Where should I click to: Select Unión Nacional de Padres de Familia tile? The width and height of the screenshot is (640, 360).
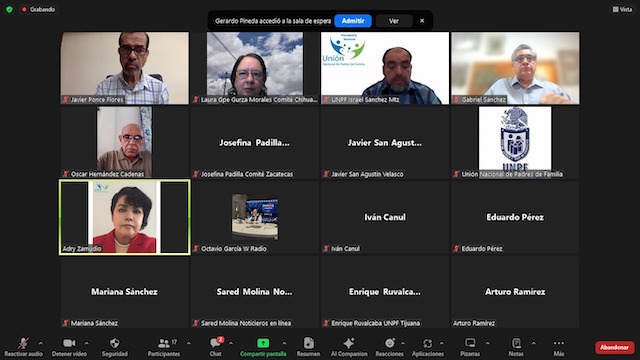[x=515, y=142]
